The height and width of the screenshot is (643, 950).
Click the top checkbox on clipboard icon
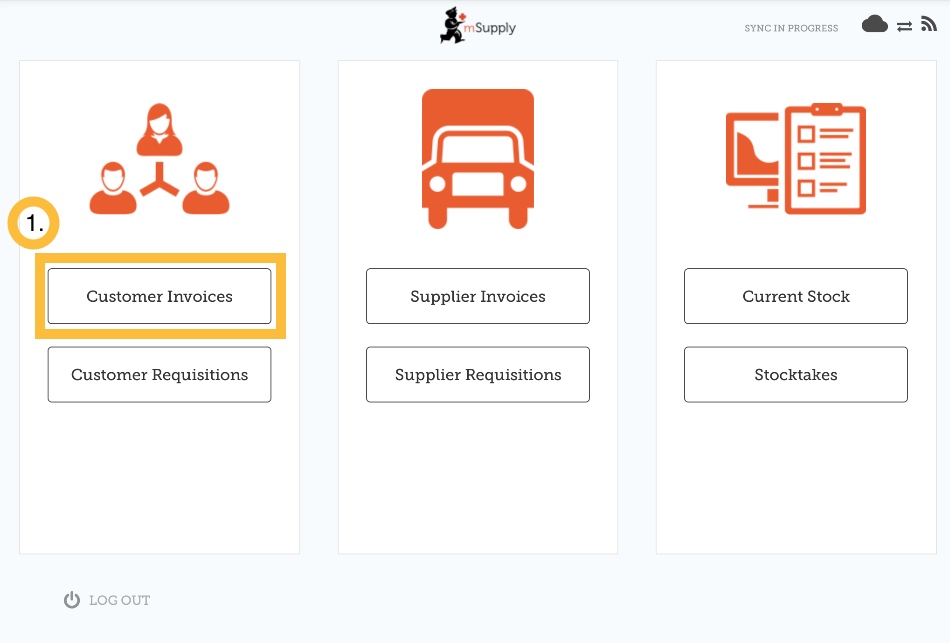click(x=807, y=135)
